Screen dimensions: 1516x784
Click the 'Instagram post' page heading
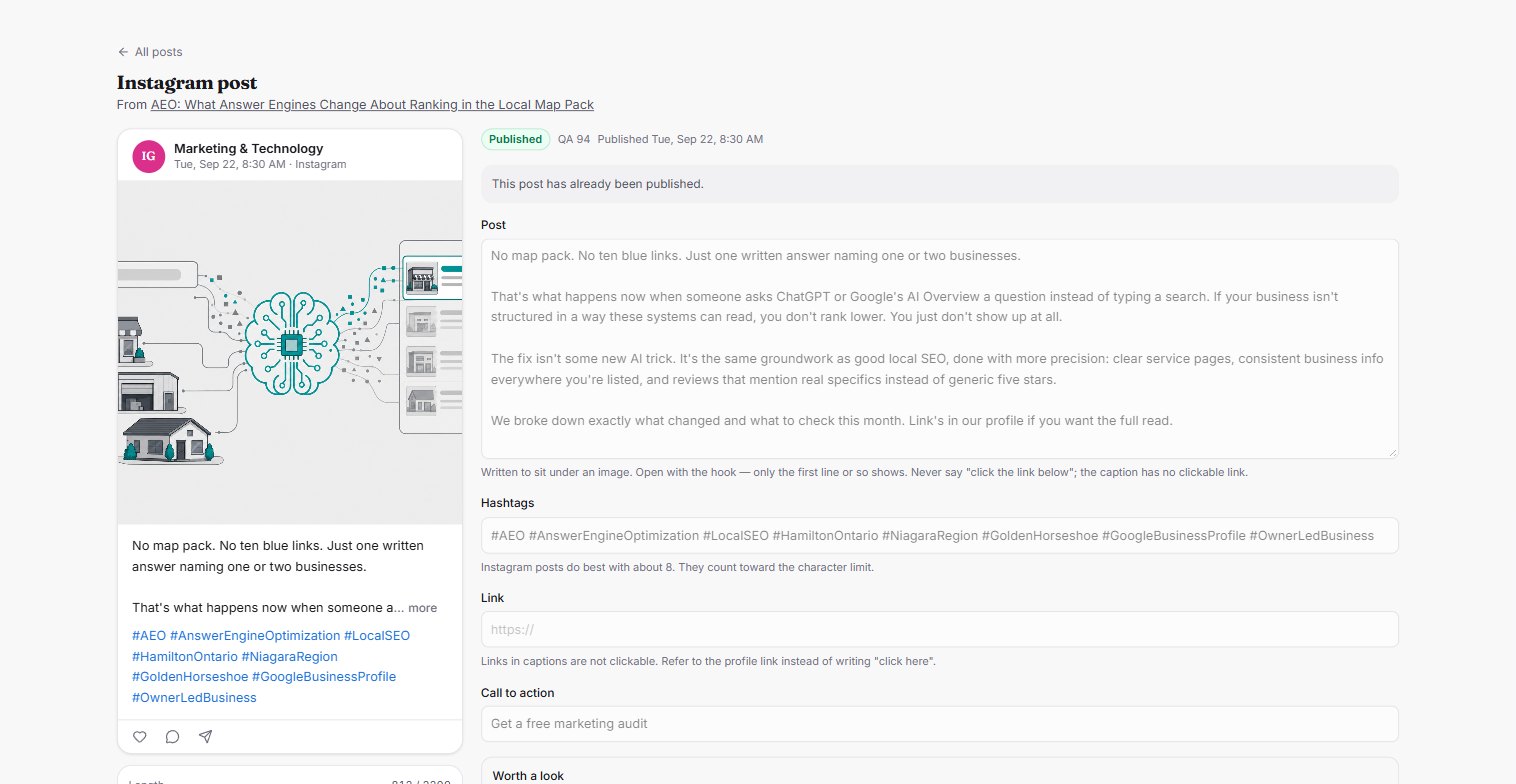tap(187, 83)
